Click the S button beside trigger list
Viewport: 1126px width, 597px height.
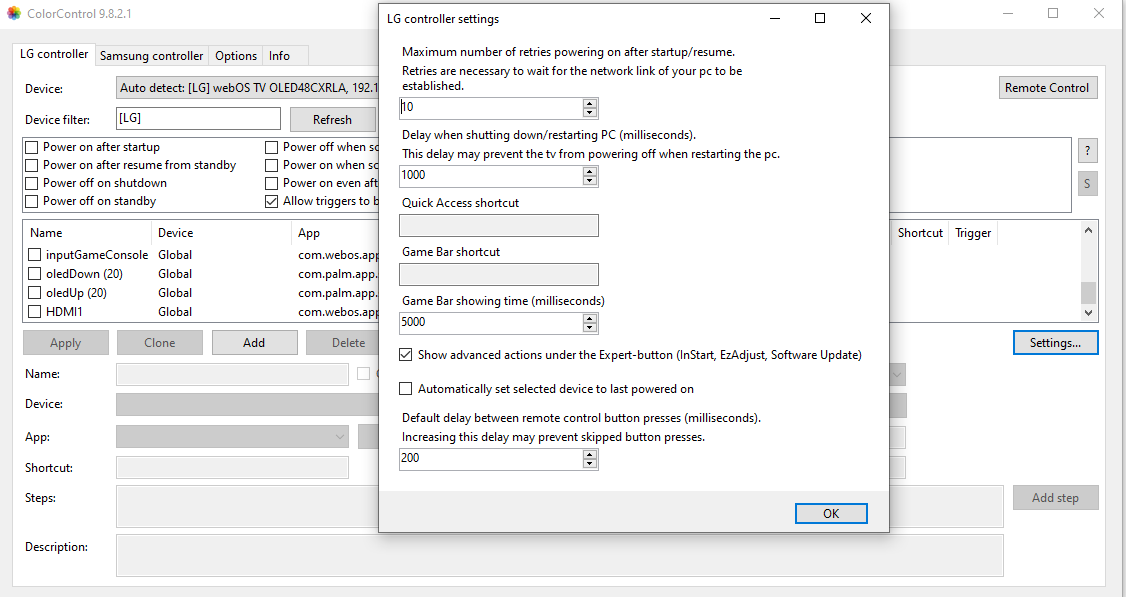[1087, 184]
